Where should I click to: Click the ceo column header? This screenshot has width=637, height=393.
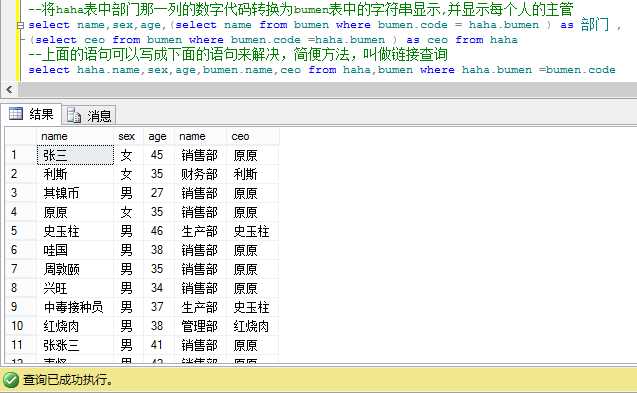pos(252,137)
